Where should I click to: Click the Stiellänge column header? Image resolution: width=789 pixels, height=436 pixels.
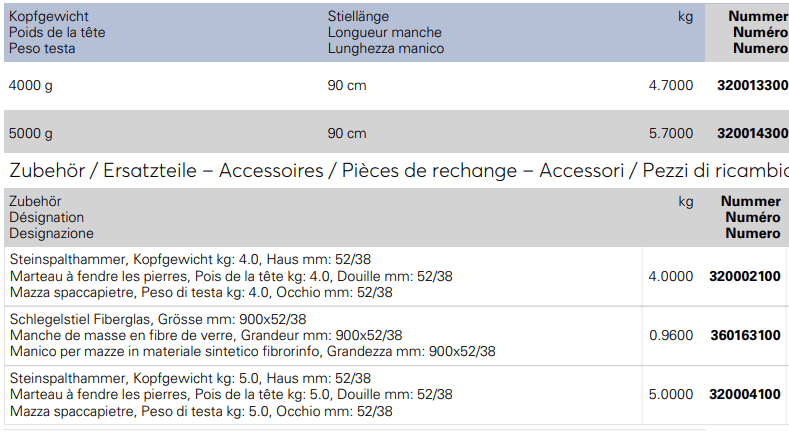(x=385, y=32)
